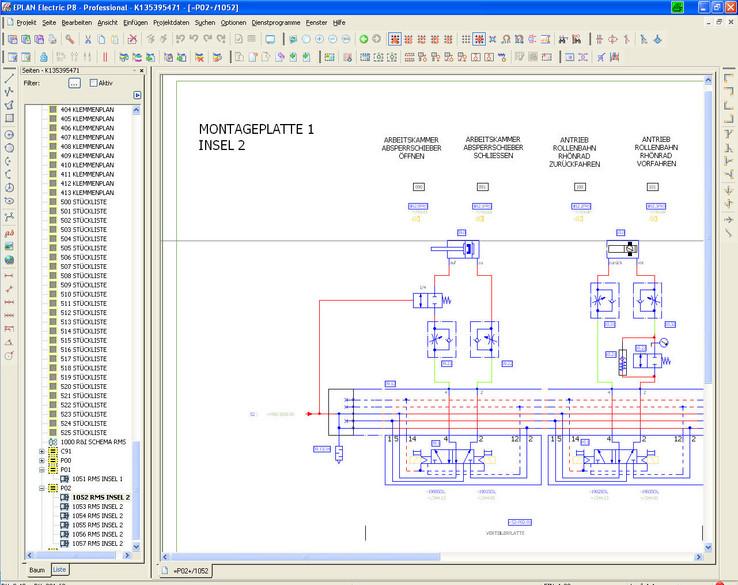Click the insert image tool icon
Image resolution: width=738 pixels, height=585 pixels.
[x=9, y=246]
